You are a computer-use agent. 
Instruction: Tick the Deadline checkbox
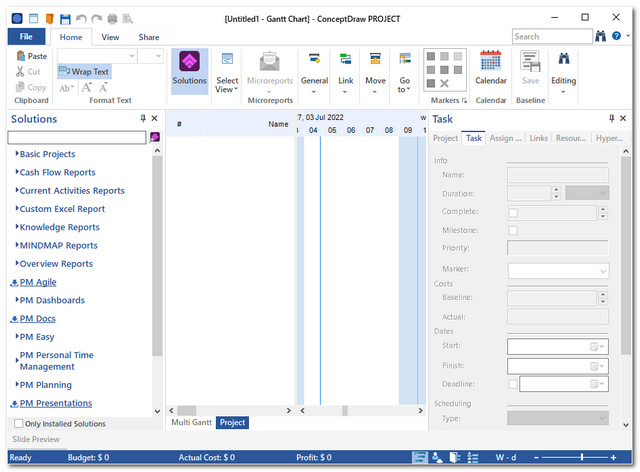[x=513, y=384]
